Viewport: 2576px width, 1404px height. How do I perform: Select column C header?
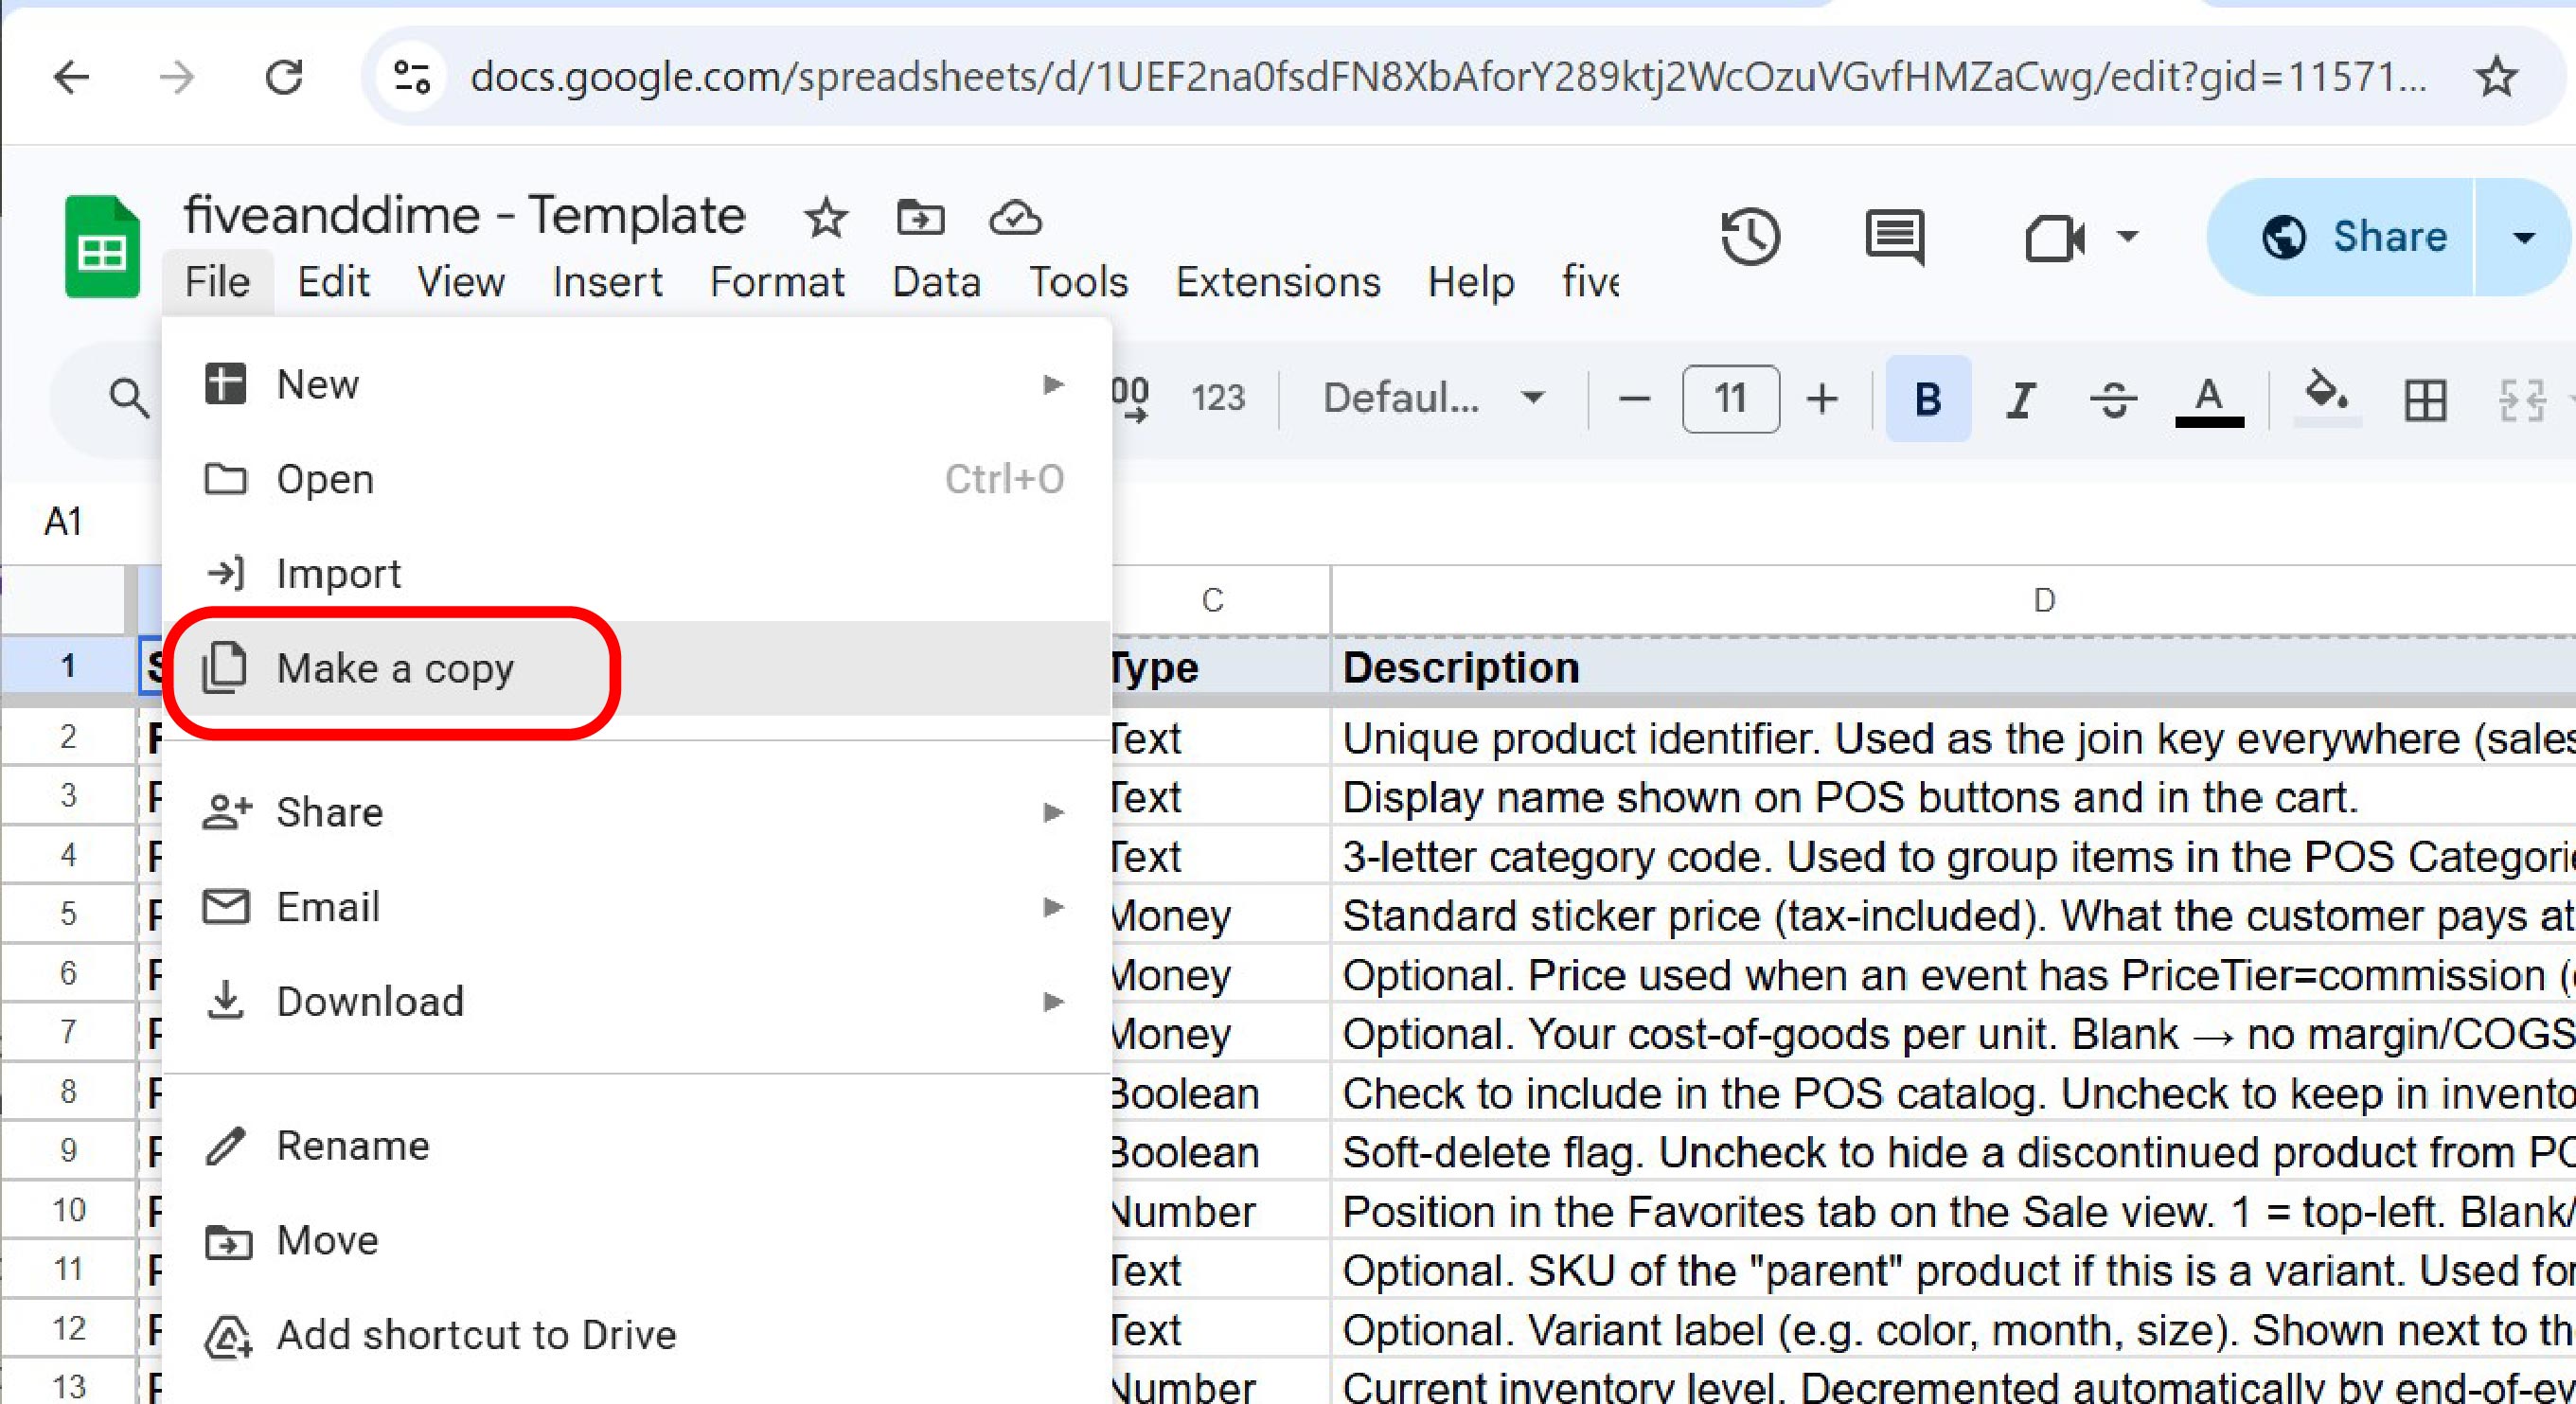(x=1220, y=600)
